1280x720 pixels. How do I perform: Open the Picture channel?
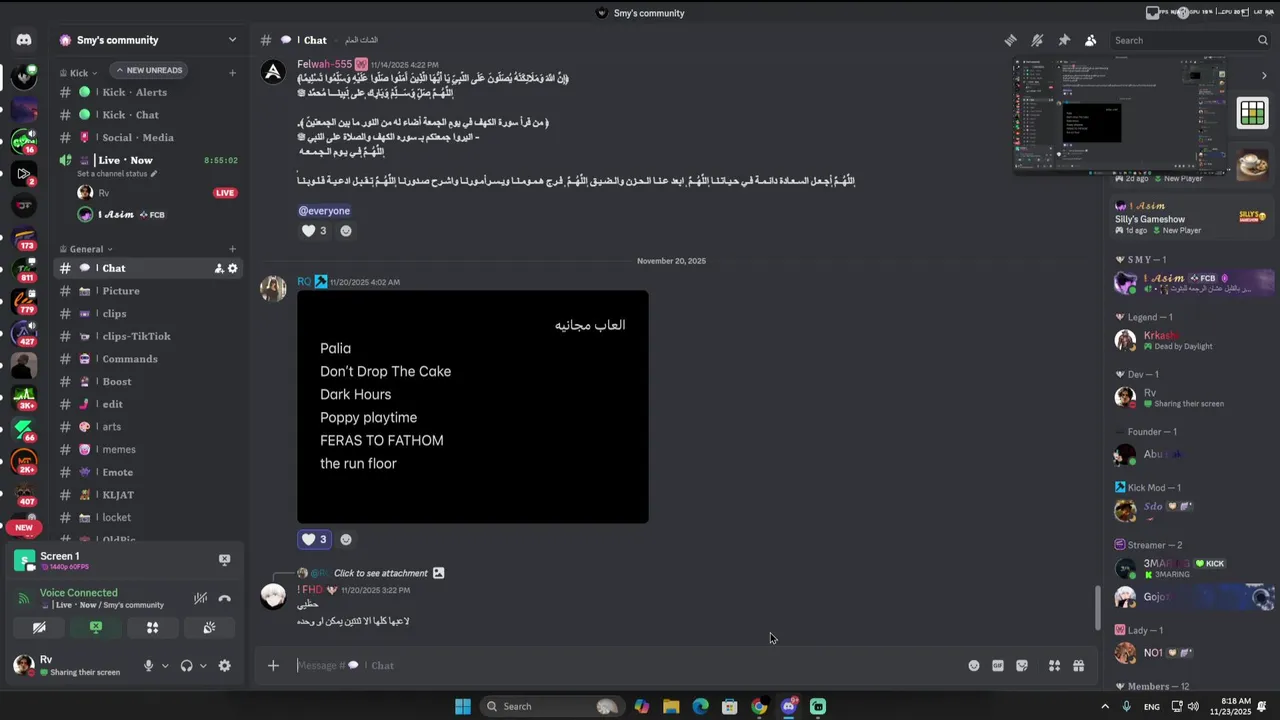(148, 291)
